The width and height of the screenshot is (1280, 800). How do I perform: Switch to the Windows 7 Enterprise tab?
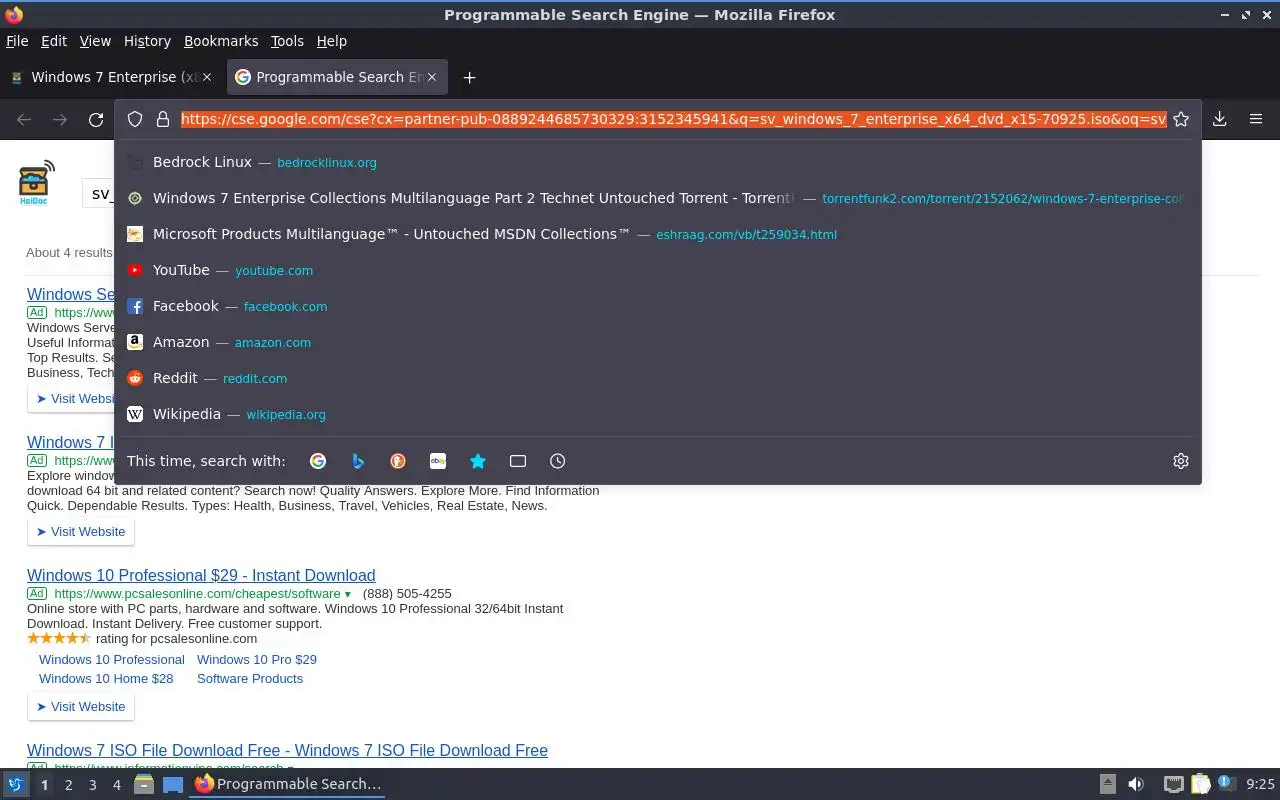pyautogui.click(x=110, y=77)
